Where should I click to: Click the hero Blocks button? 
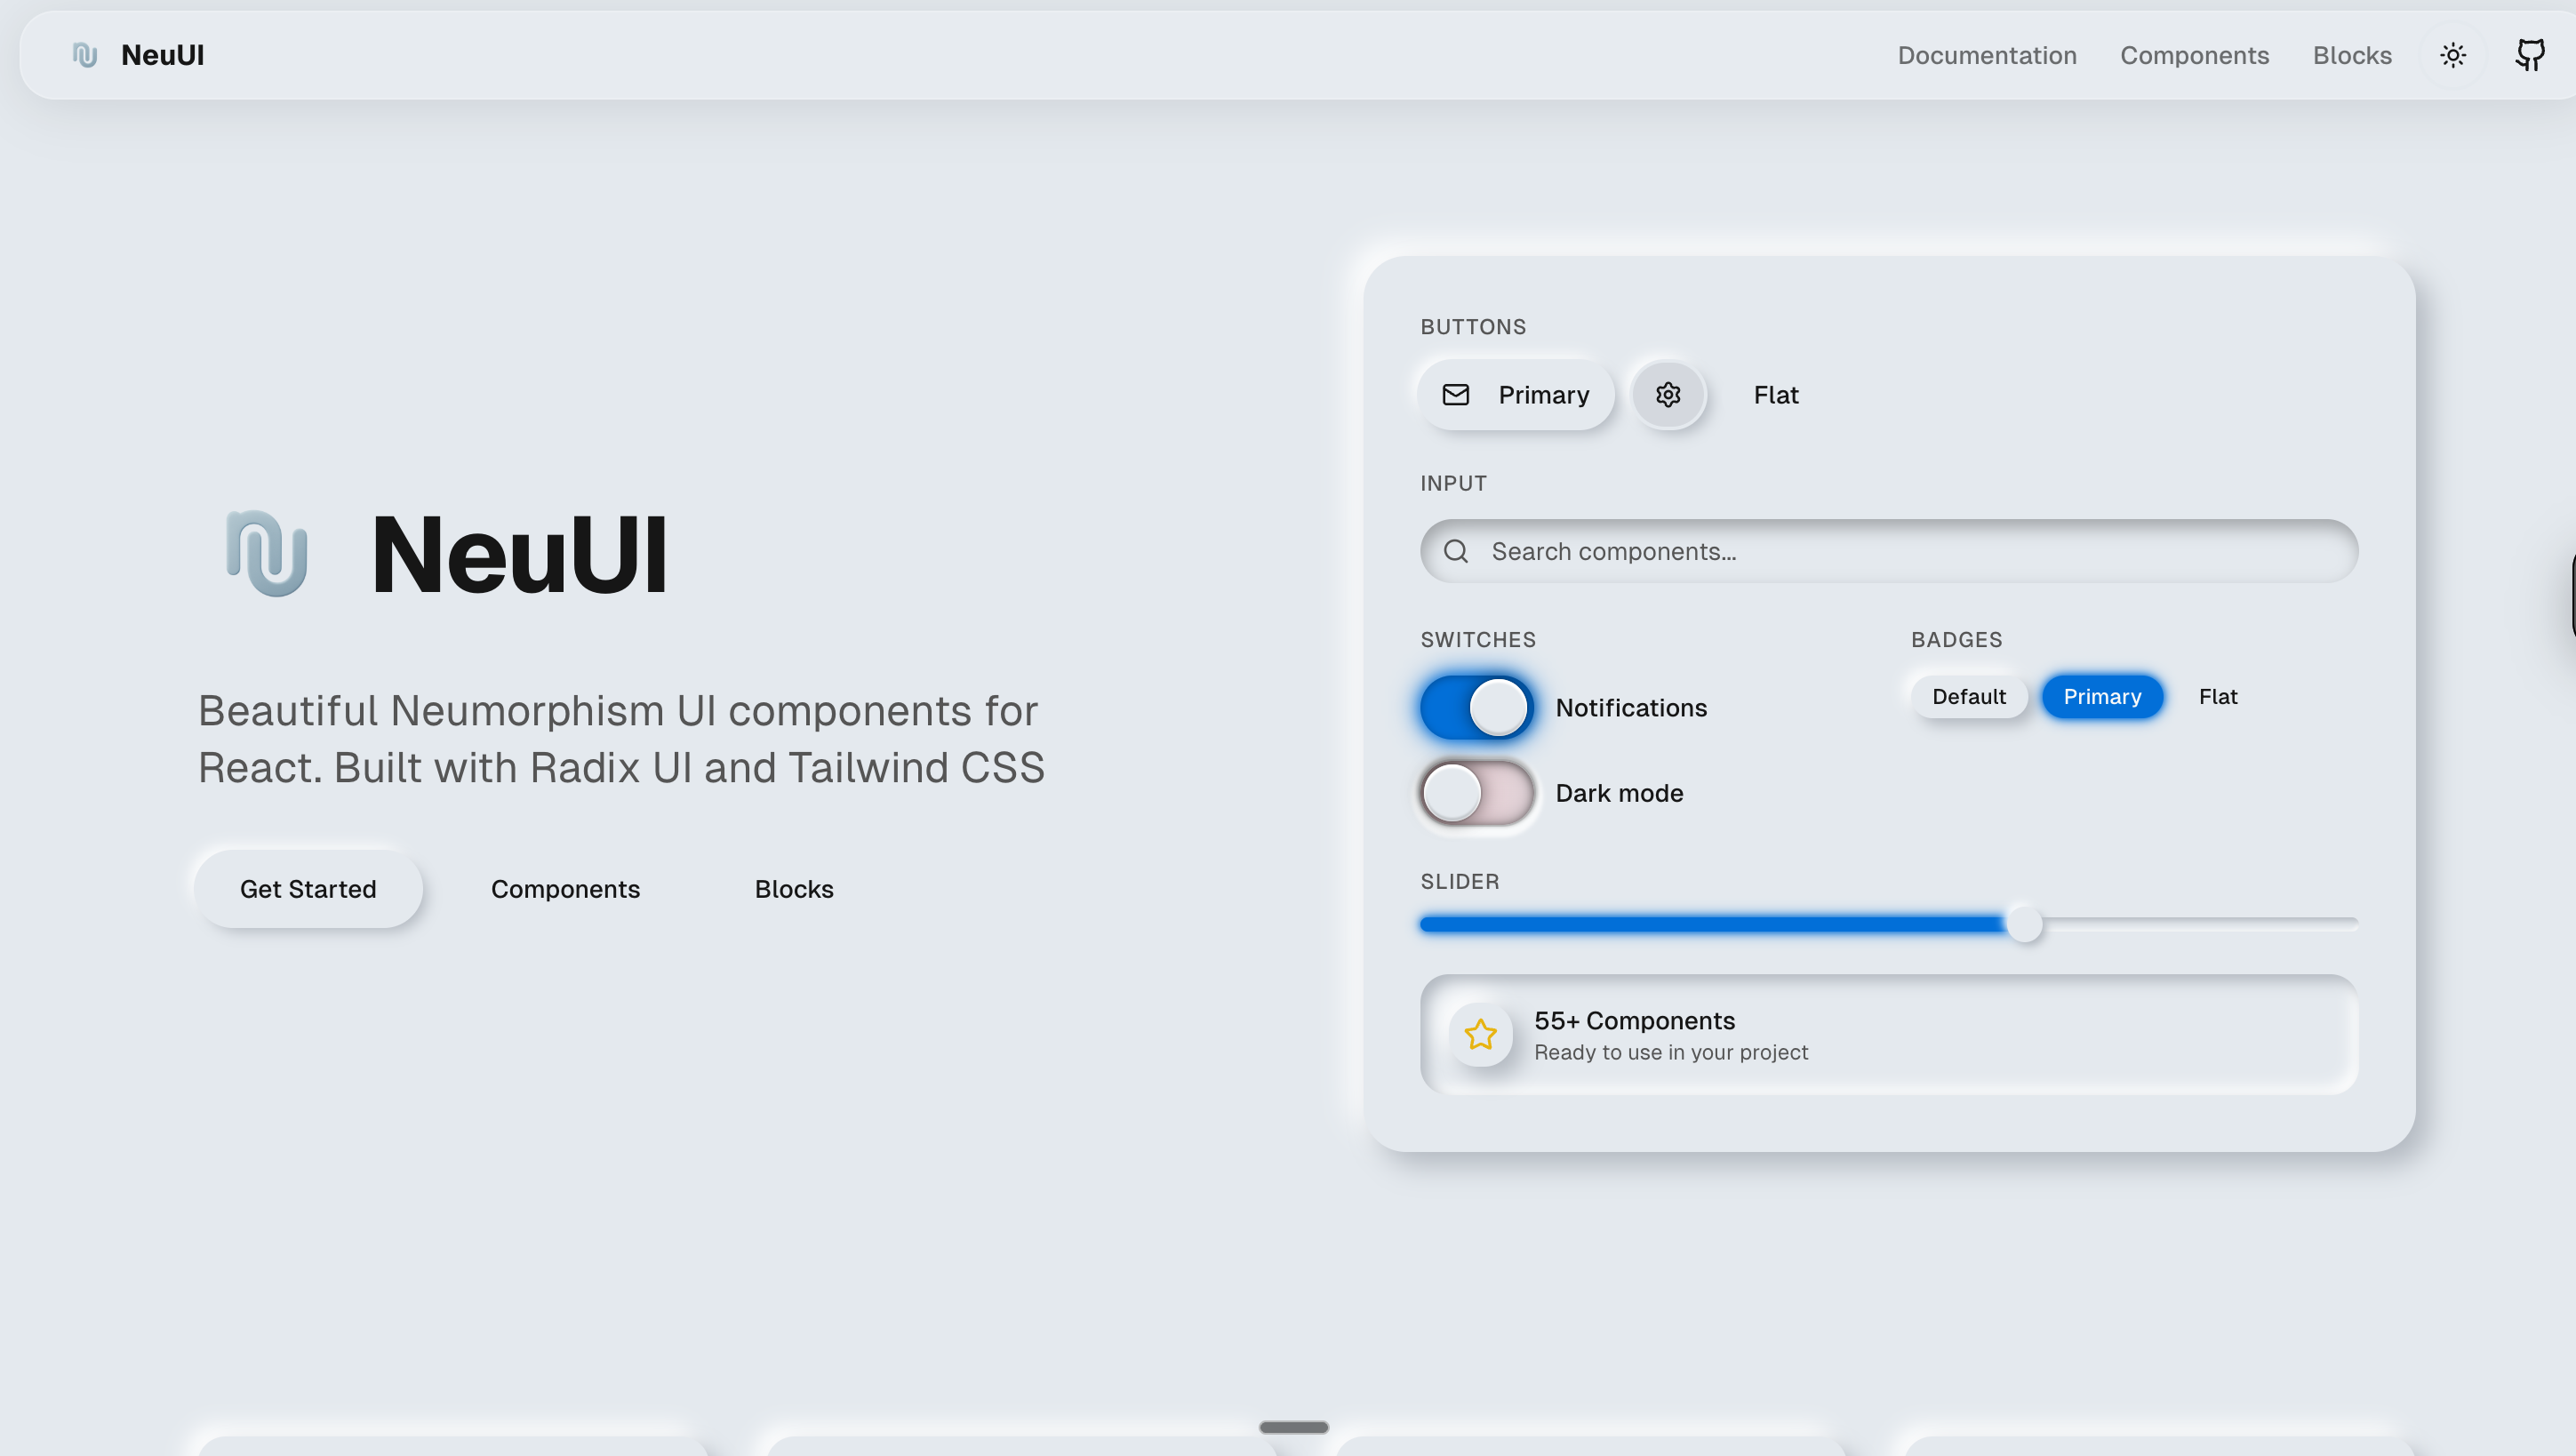[794, 889]
